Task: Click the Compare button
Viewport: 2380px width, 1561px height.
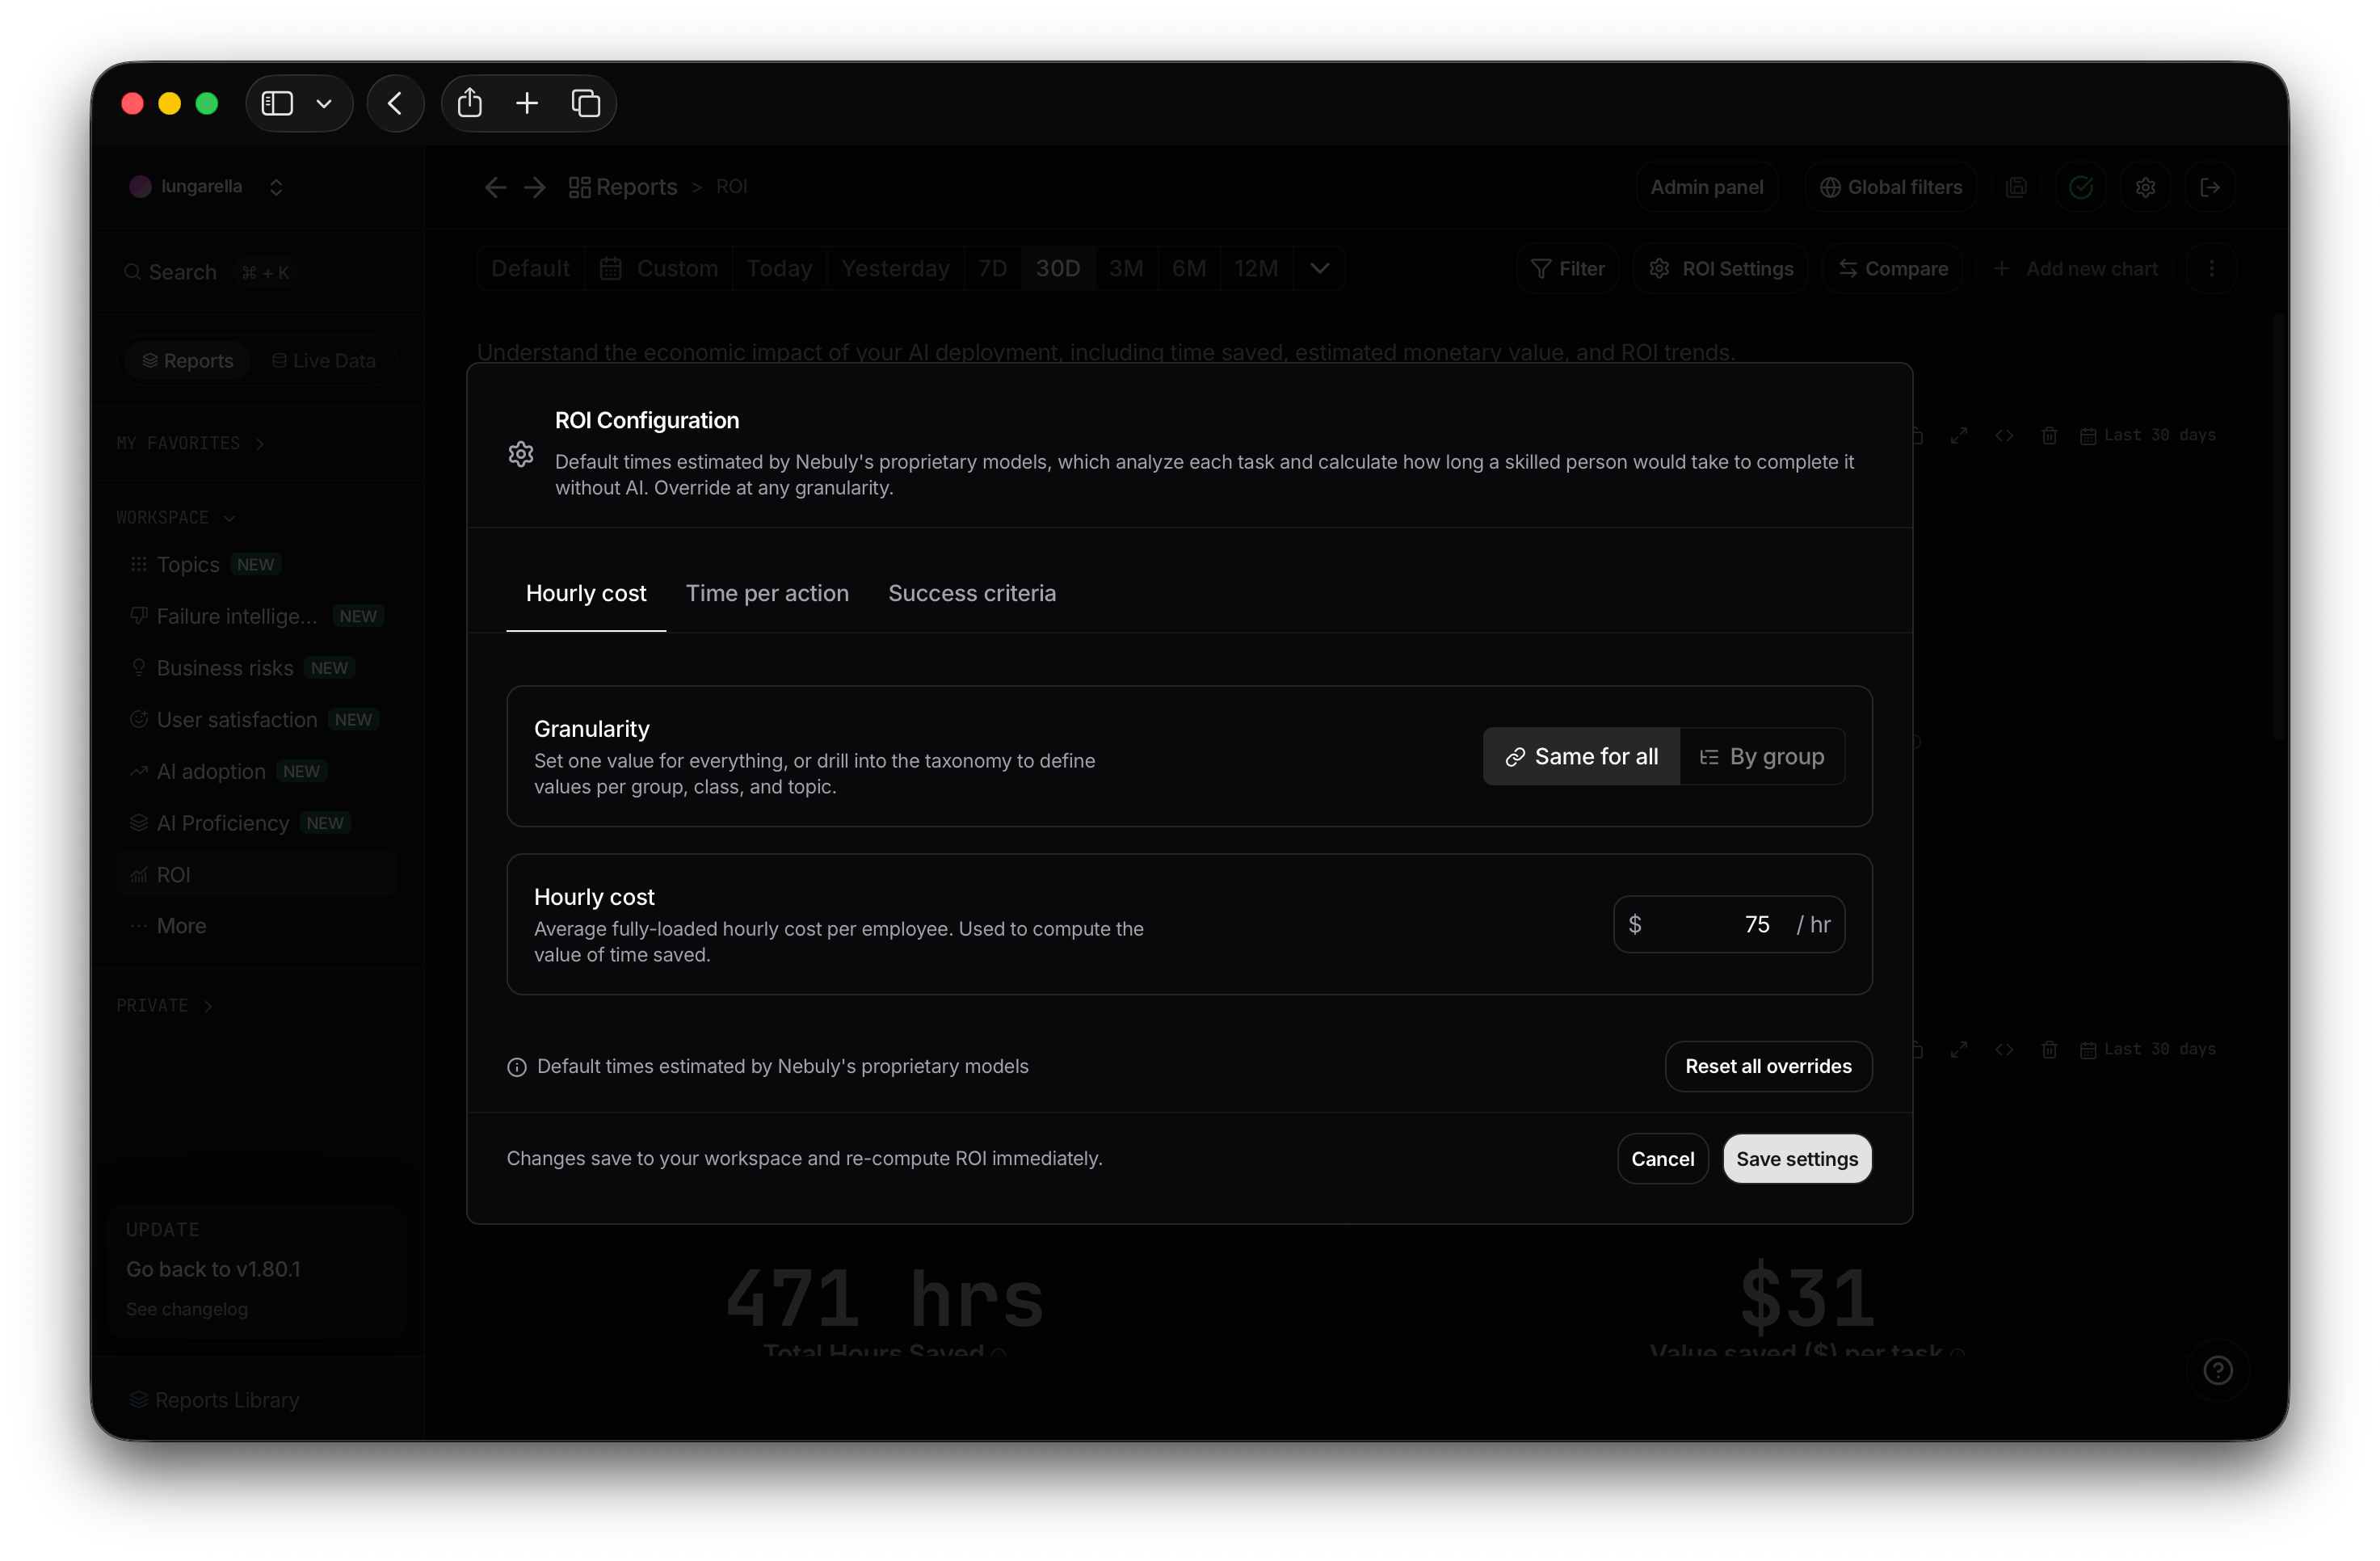Action: click(1893, 268)
